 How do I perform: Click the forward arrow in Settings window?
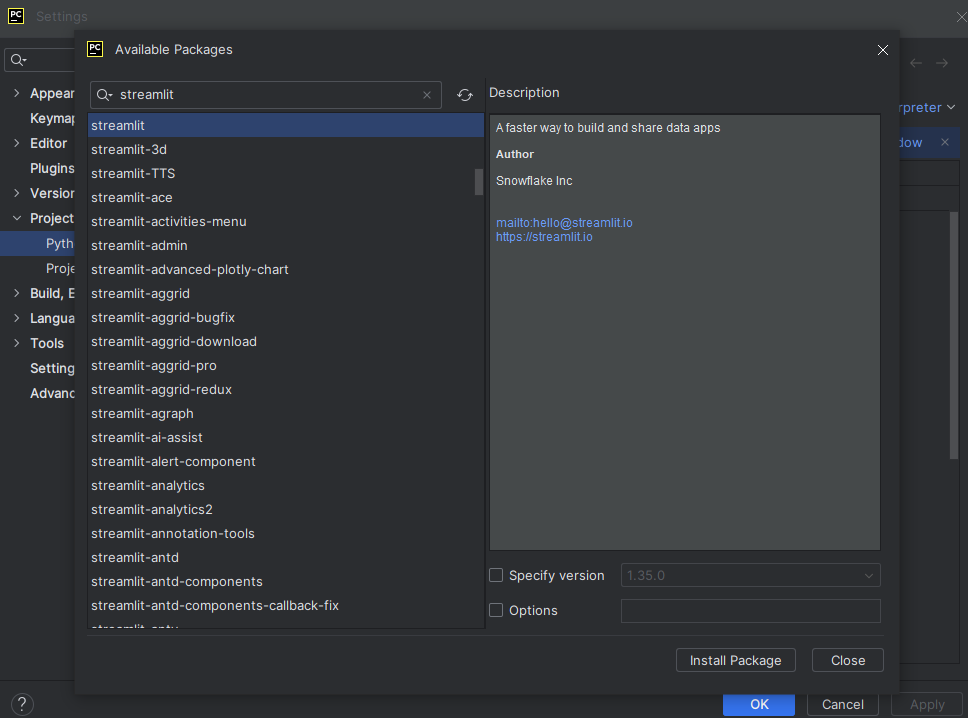click(x=941, y=63)
